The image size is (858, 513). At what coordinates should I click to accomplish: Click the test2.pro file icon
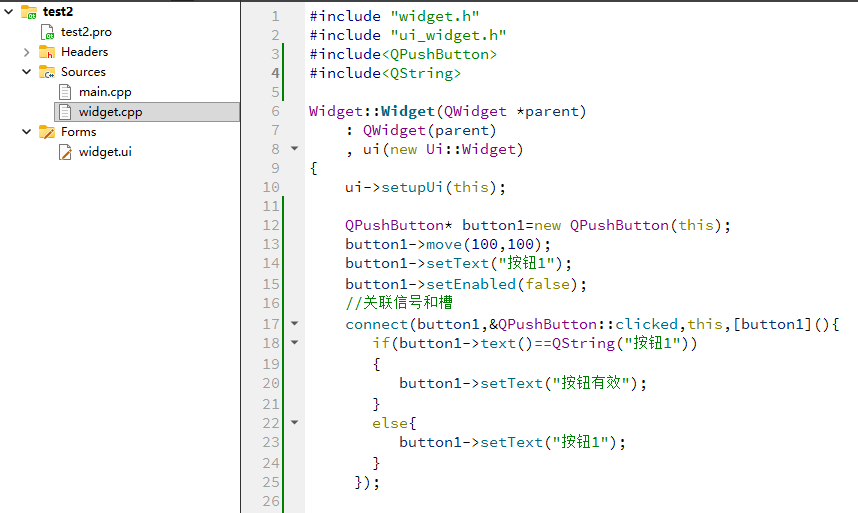pyautogui.click(x=48, y=32)
